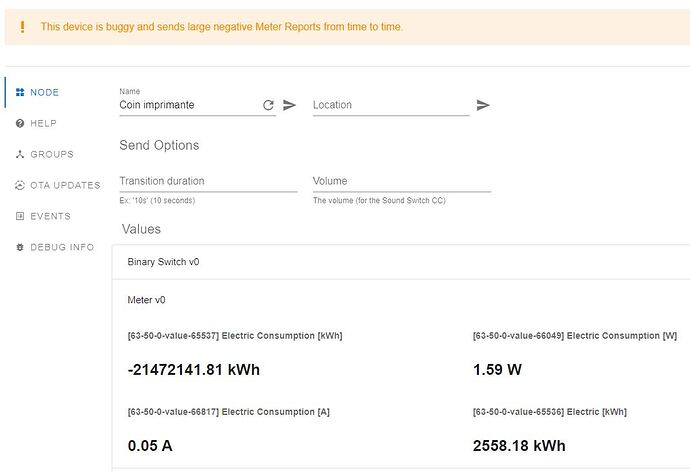Screen dimensions: 690x471
Task: Click the warning exclamation icon
Action: click(x=22, y=27)
